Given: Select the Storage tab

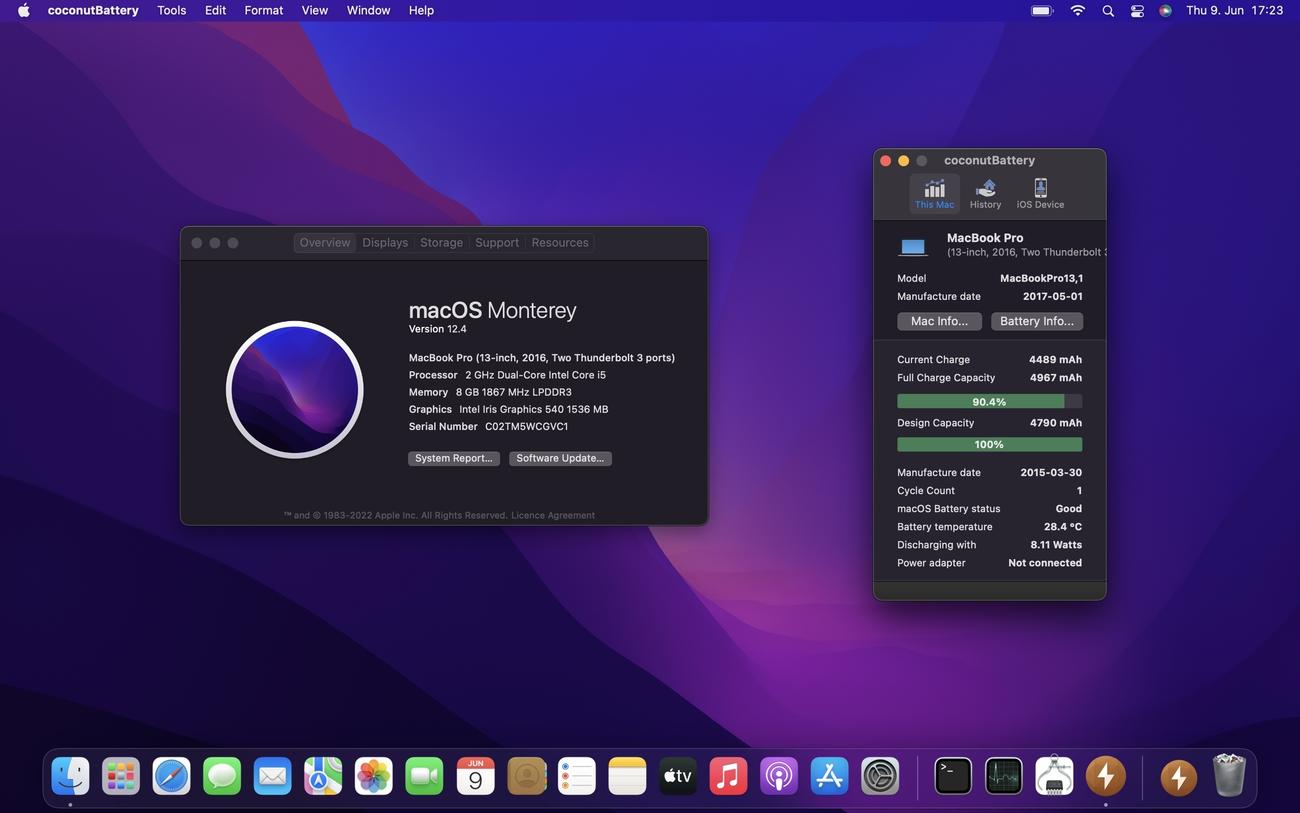Looking at the screenshot, I should (441, 243).
